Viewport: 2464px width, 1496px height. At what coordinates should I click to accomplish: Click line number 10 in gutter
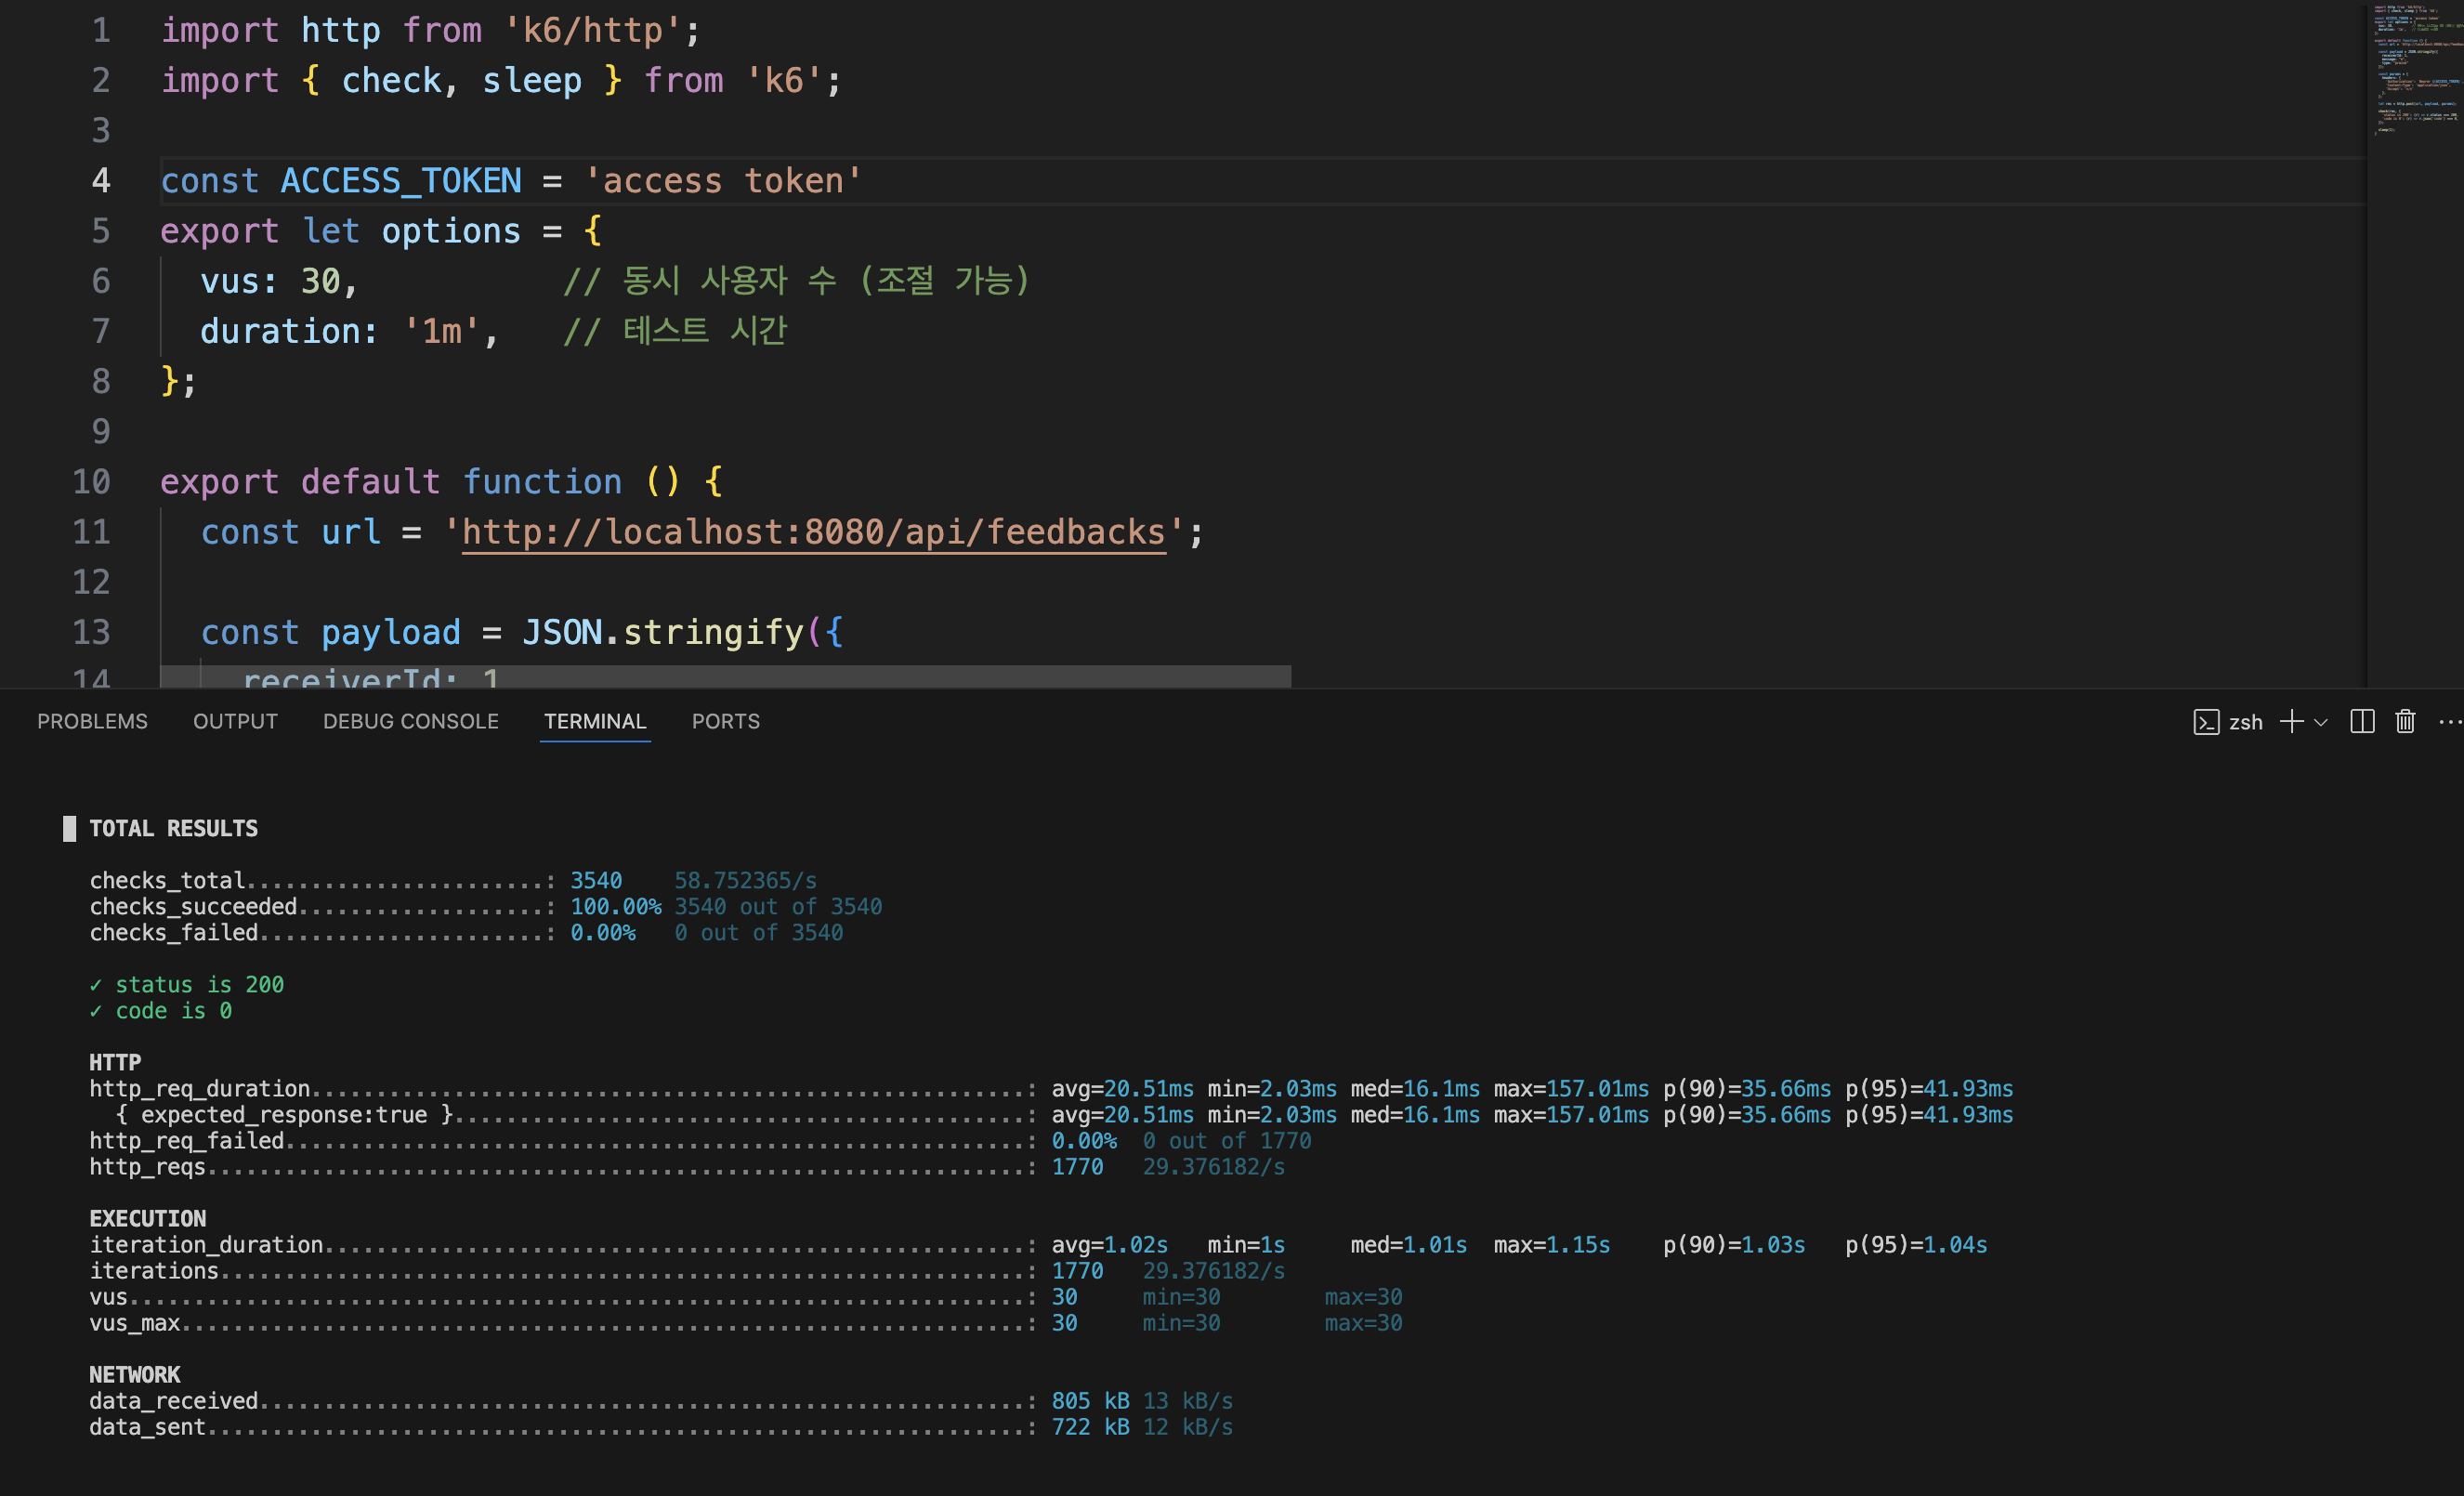91,482
